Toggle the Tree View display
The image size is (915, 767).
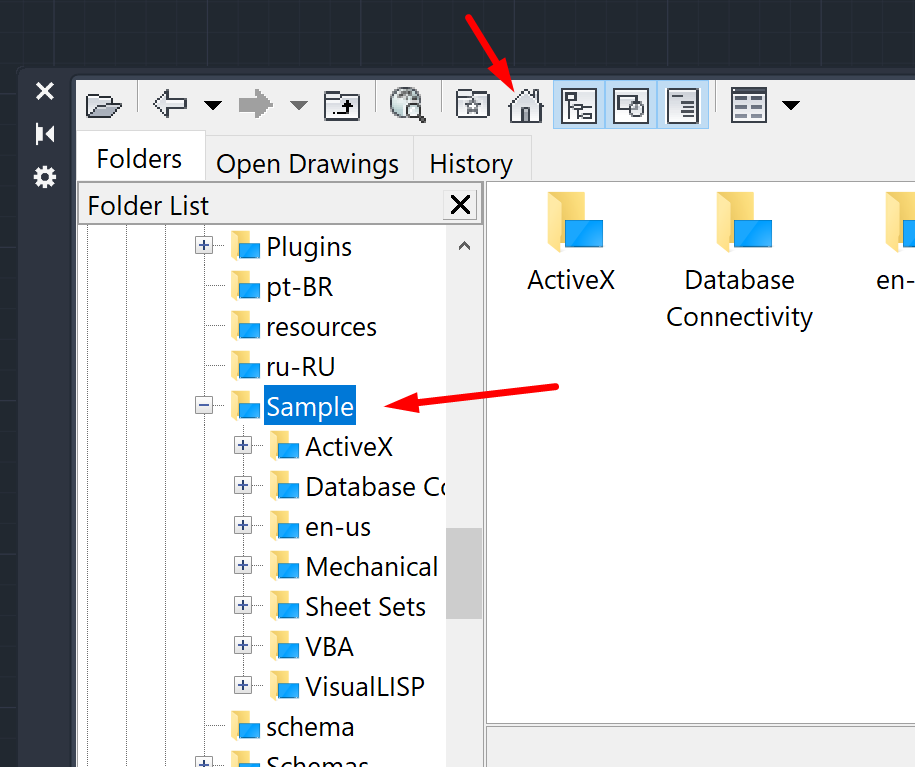[x=580, y=104]
